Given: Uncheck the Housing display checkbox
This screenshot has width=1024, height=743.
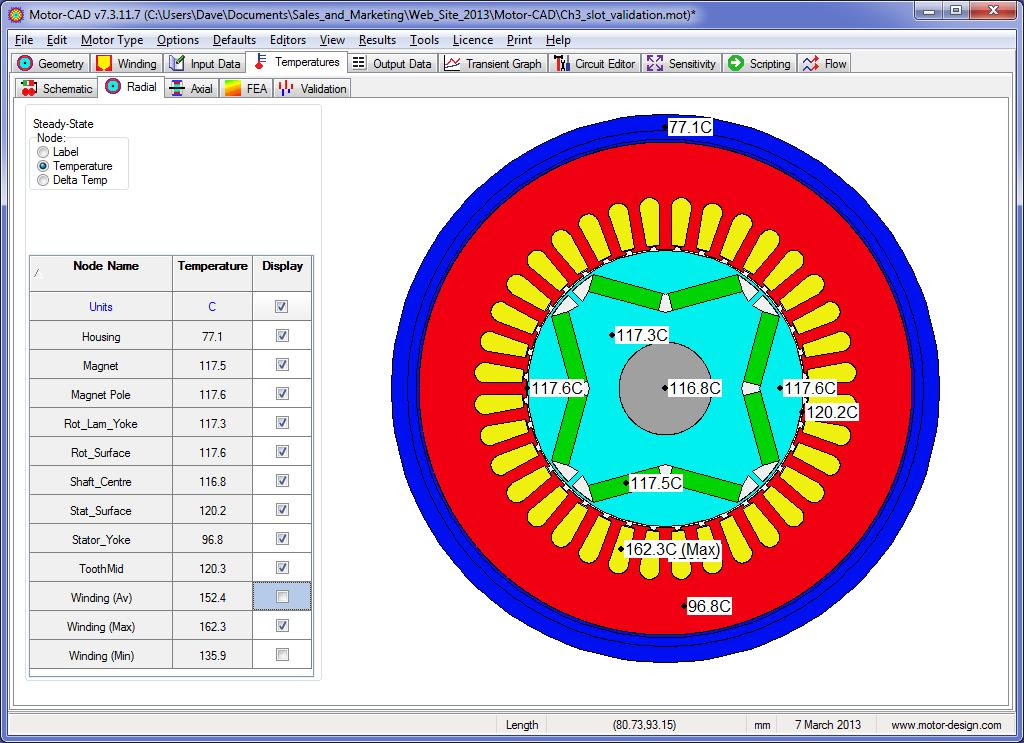Looking at the screenshot, I should [x=282, y=336].
